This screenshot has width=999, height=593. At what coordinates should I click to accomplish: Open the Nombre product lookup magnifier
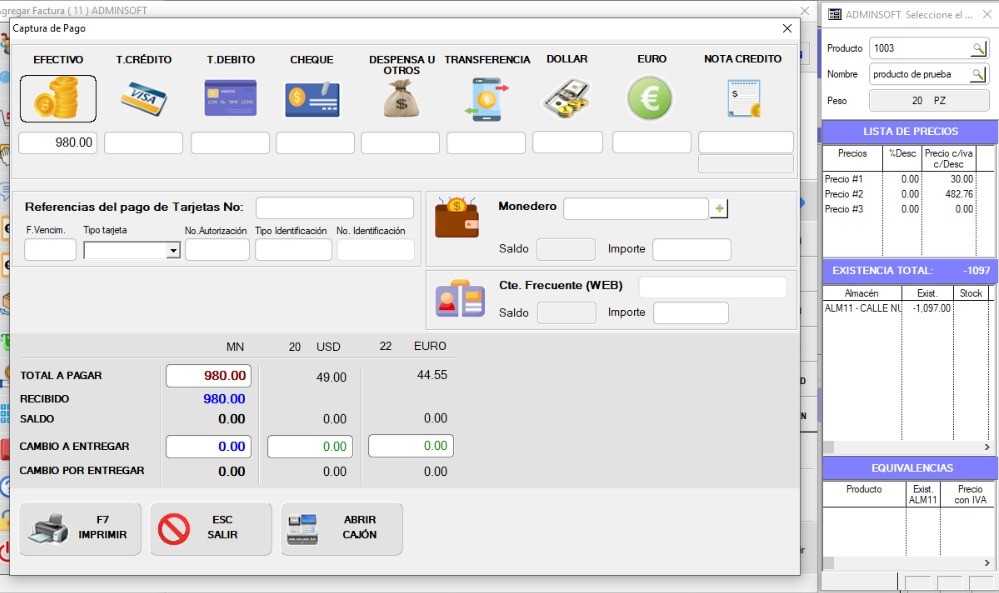click(978, 74)
